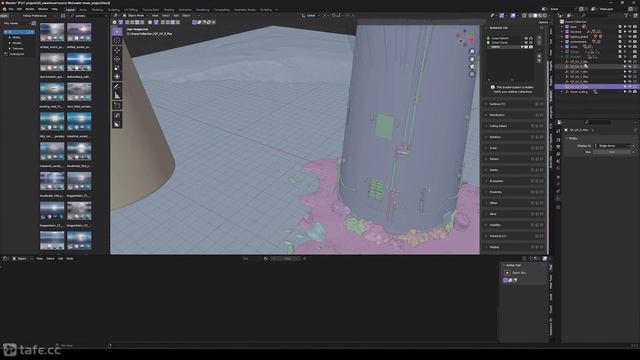The height and width of the screenshot is (360, 640).
Task: Expand the Culling Masks panel
Action: pos(514,126)
